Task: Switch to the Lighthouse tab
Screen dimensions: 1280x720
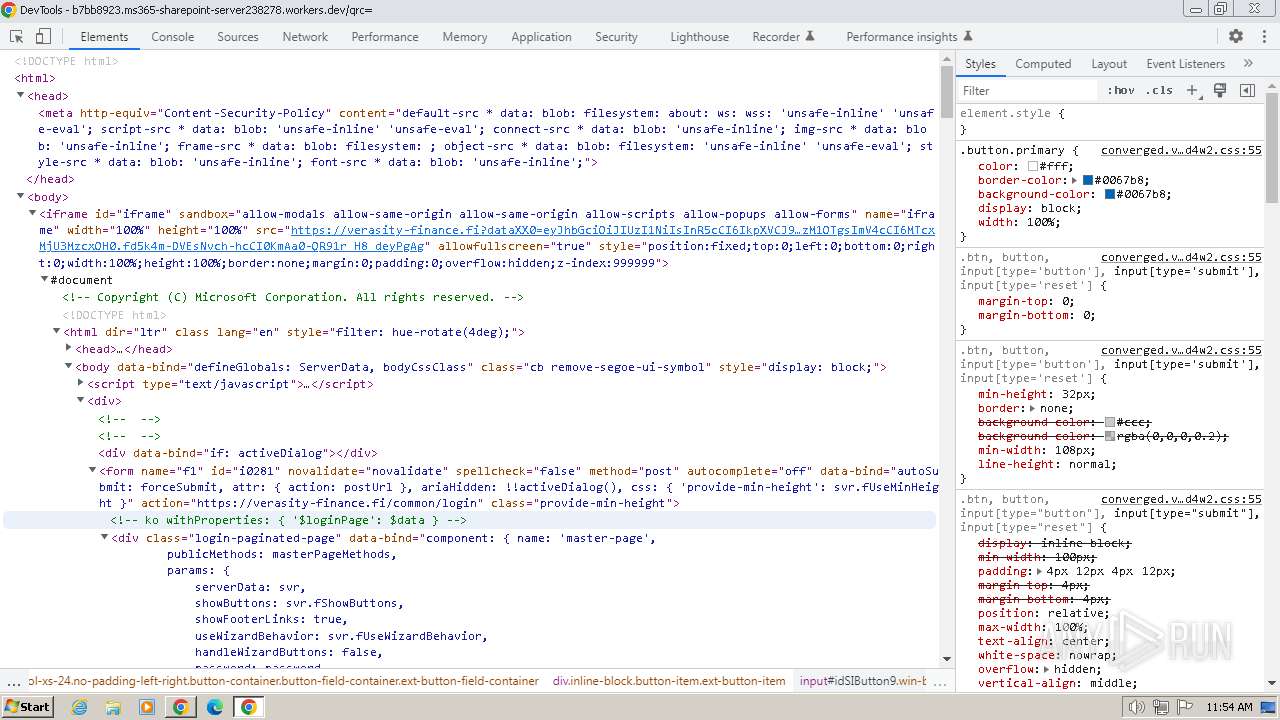Action: pyautogui.click(x=699, y=36)
